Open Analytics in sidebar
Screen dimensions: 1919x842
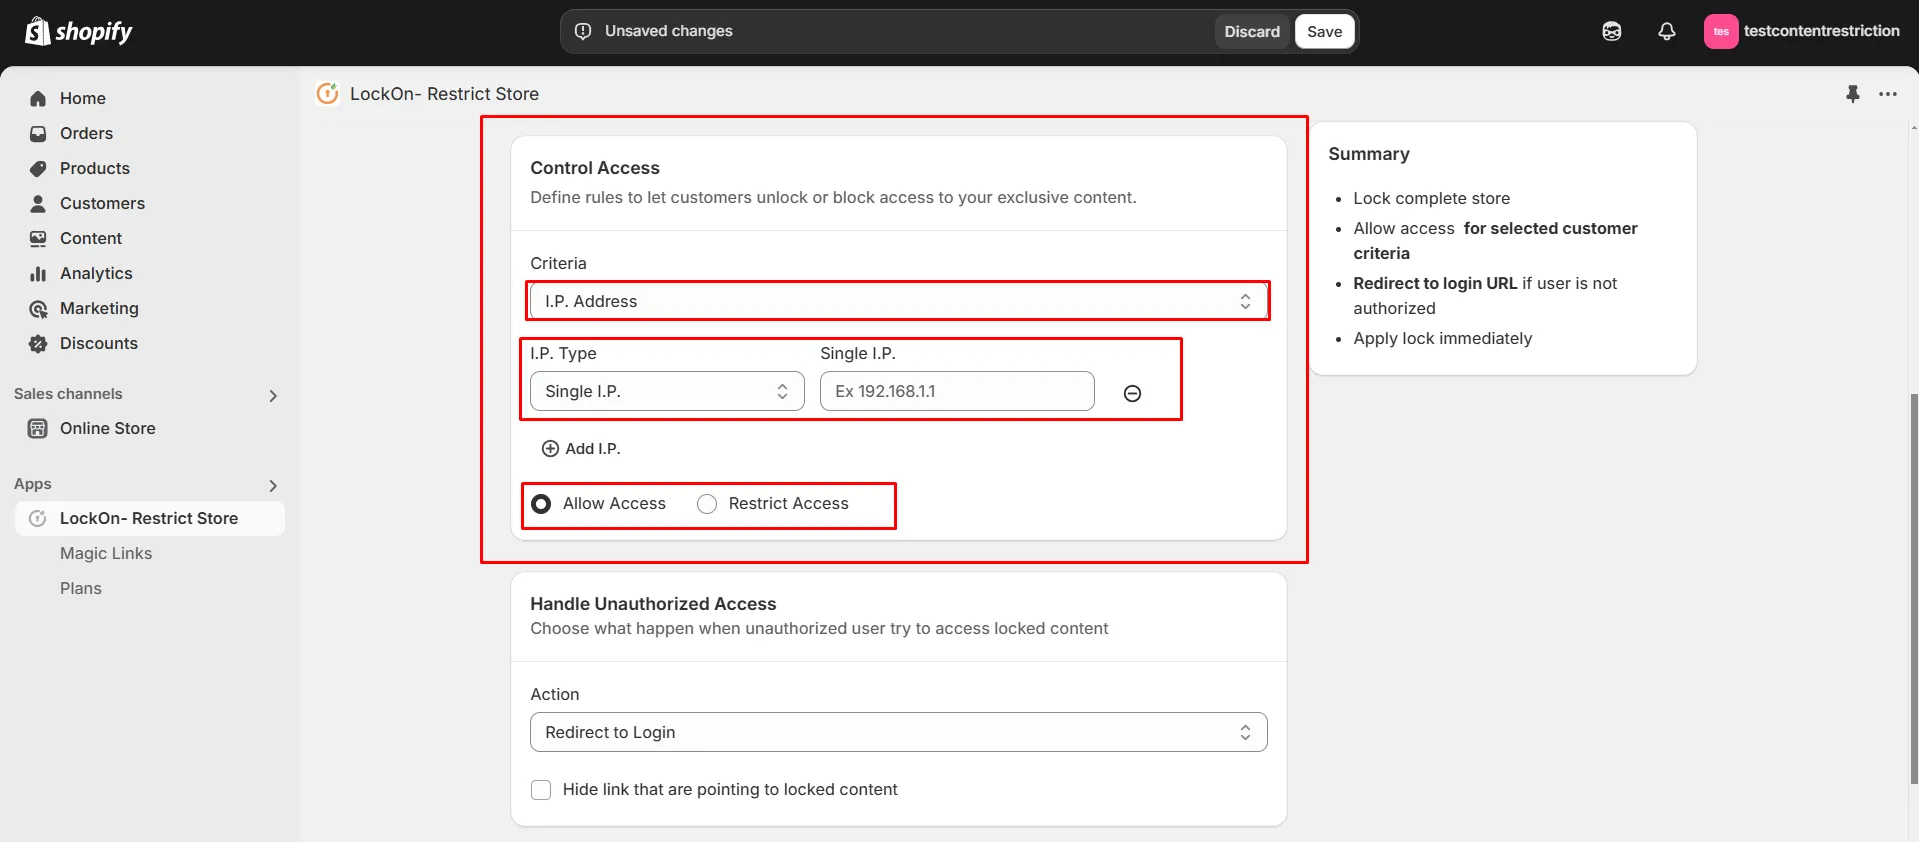click(x=96, y=273)
